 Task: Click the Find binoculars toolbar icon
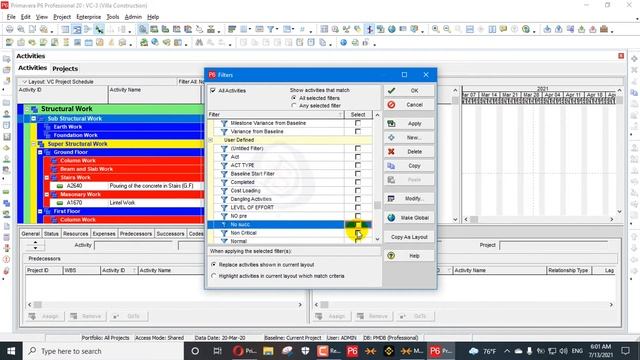pyautogui.click(x=199, y=42)
